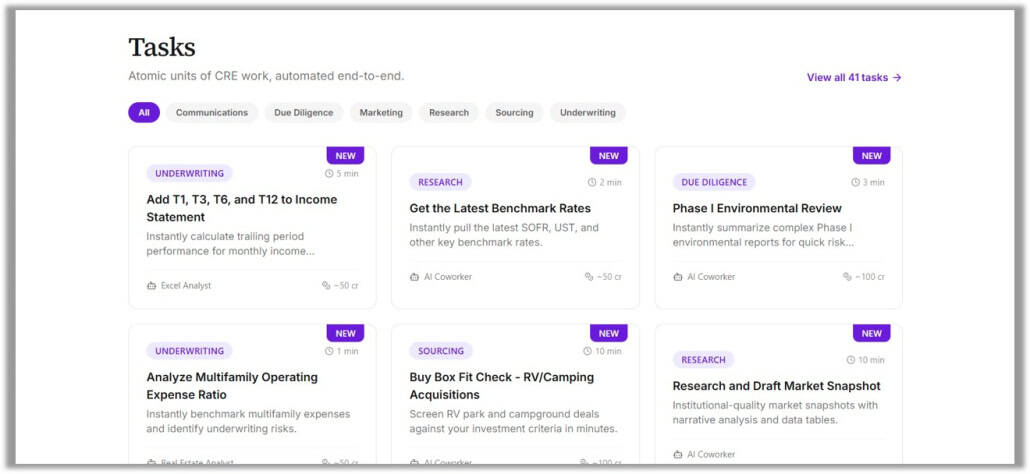Image resolution: width=1030 pixels, height=474 pixels.
Task: Show only Marketing tasks
Action: 381,113
